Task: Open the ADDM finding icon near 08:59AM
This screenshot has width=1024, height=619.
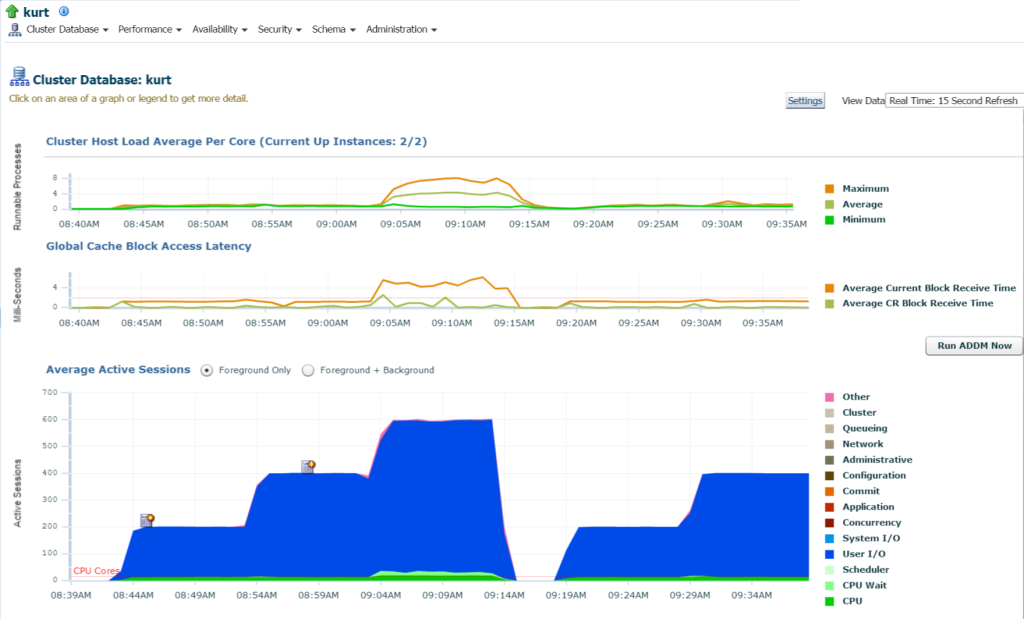Action: tap(308, 466)
